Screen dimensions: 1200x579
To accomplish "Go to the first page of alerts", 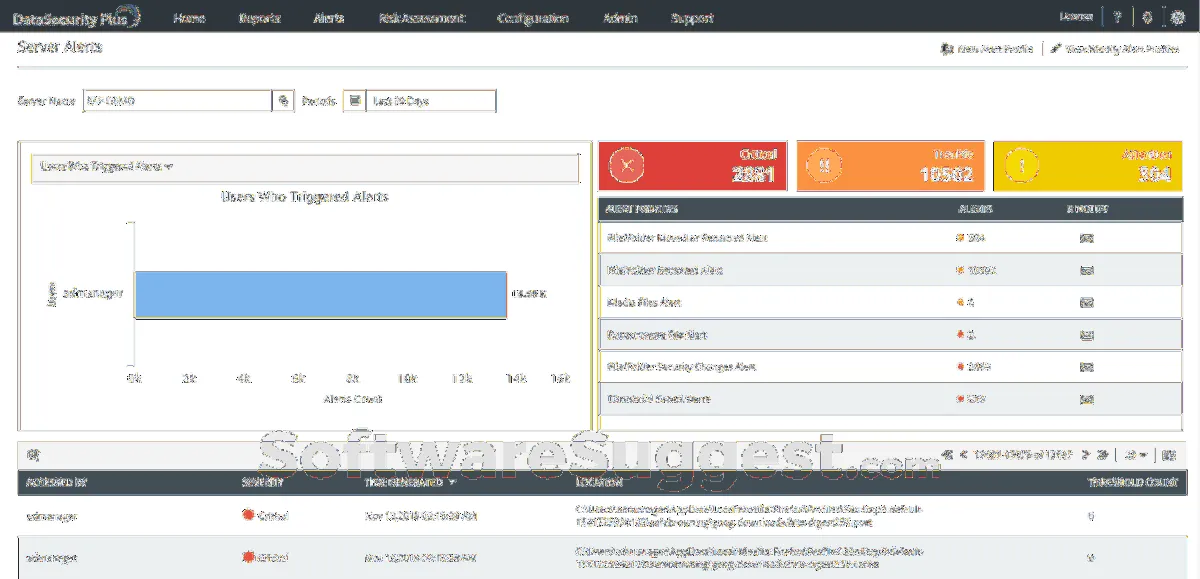I will [946, 455].
